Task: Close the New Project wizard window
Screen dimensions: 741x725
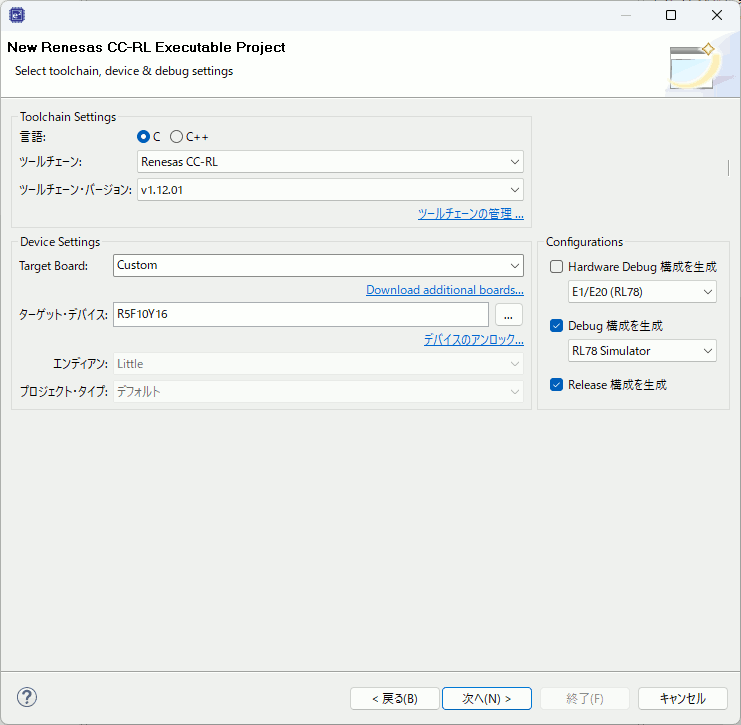Action: pos(716,15)
